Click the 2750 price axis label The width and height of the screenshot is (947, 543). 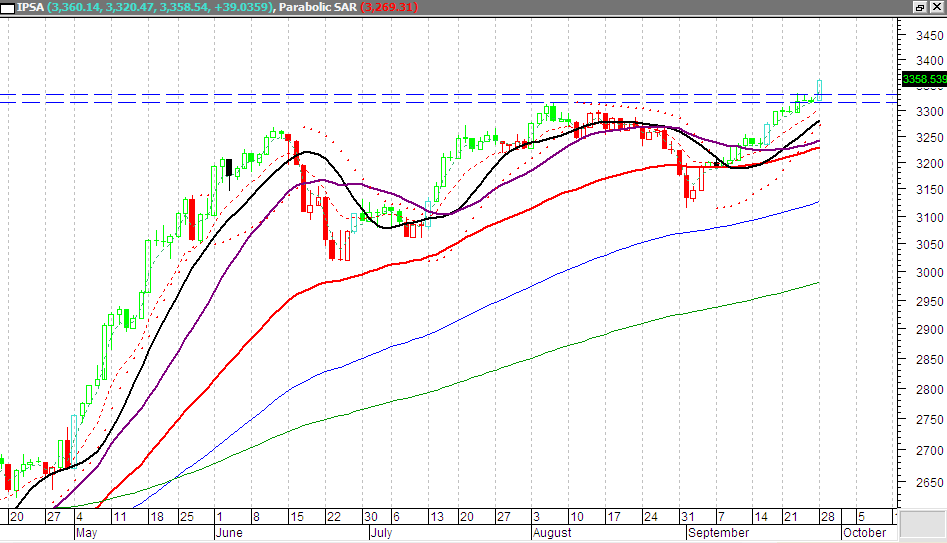point(929,420)
